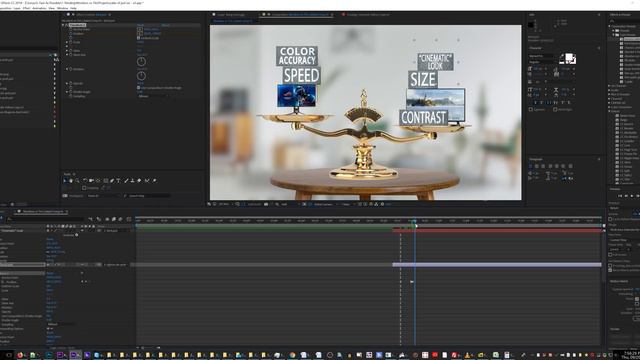This screenshot has height=360, width=640.
Task: Click Anchor Point crosshair picker in Effect Controls
Action: pyautogui.click(x=140, y=29)
